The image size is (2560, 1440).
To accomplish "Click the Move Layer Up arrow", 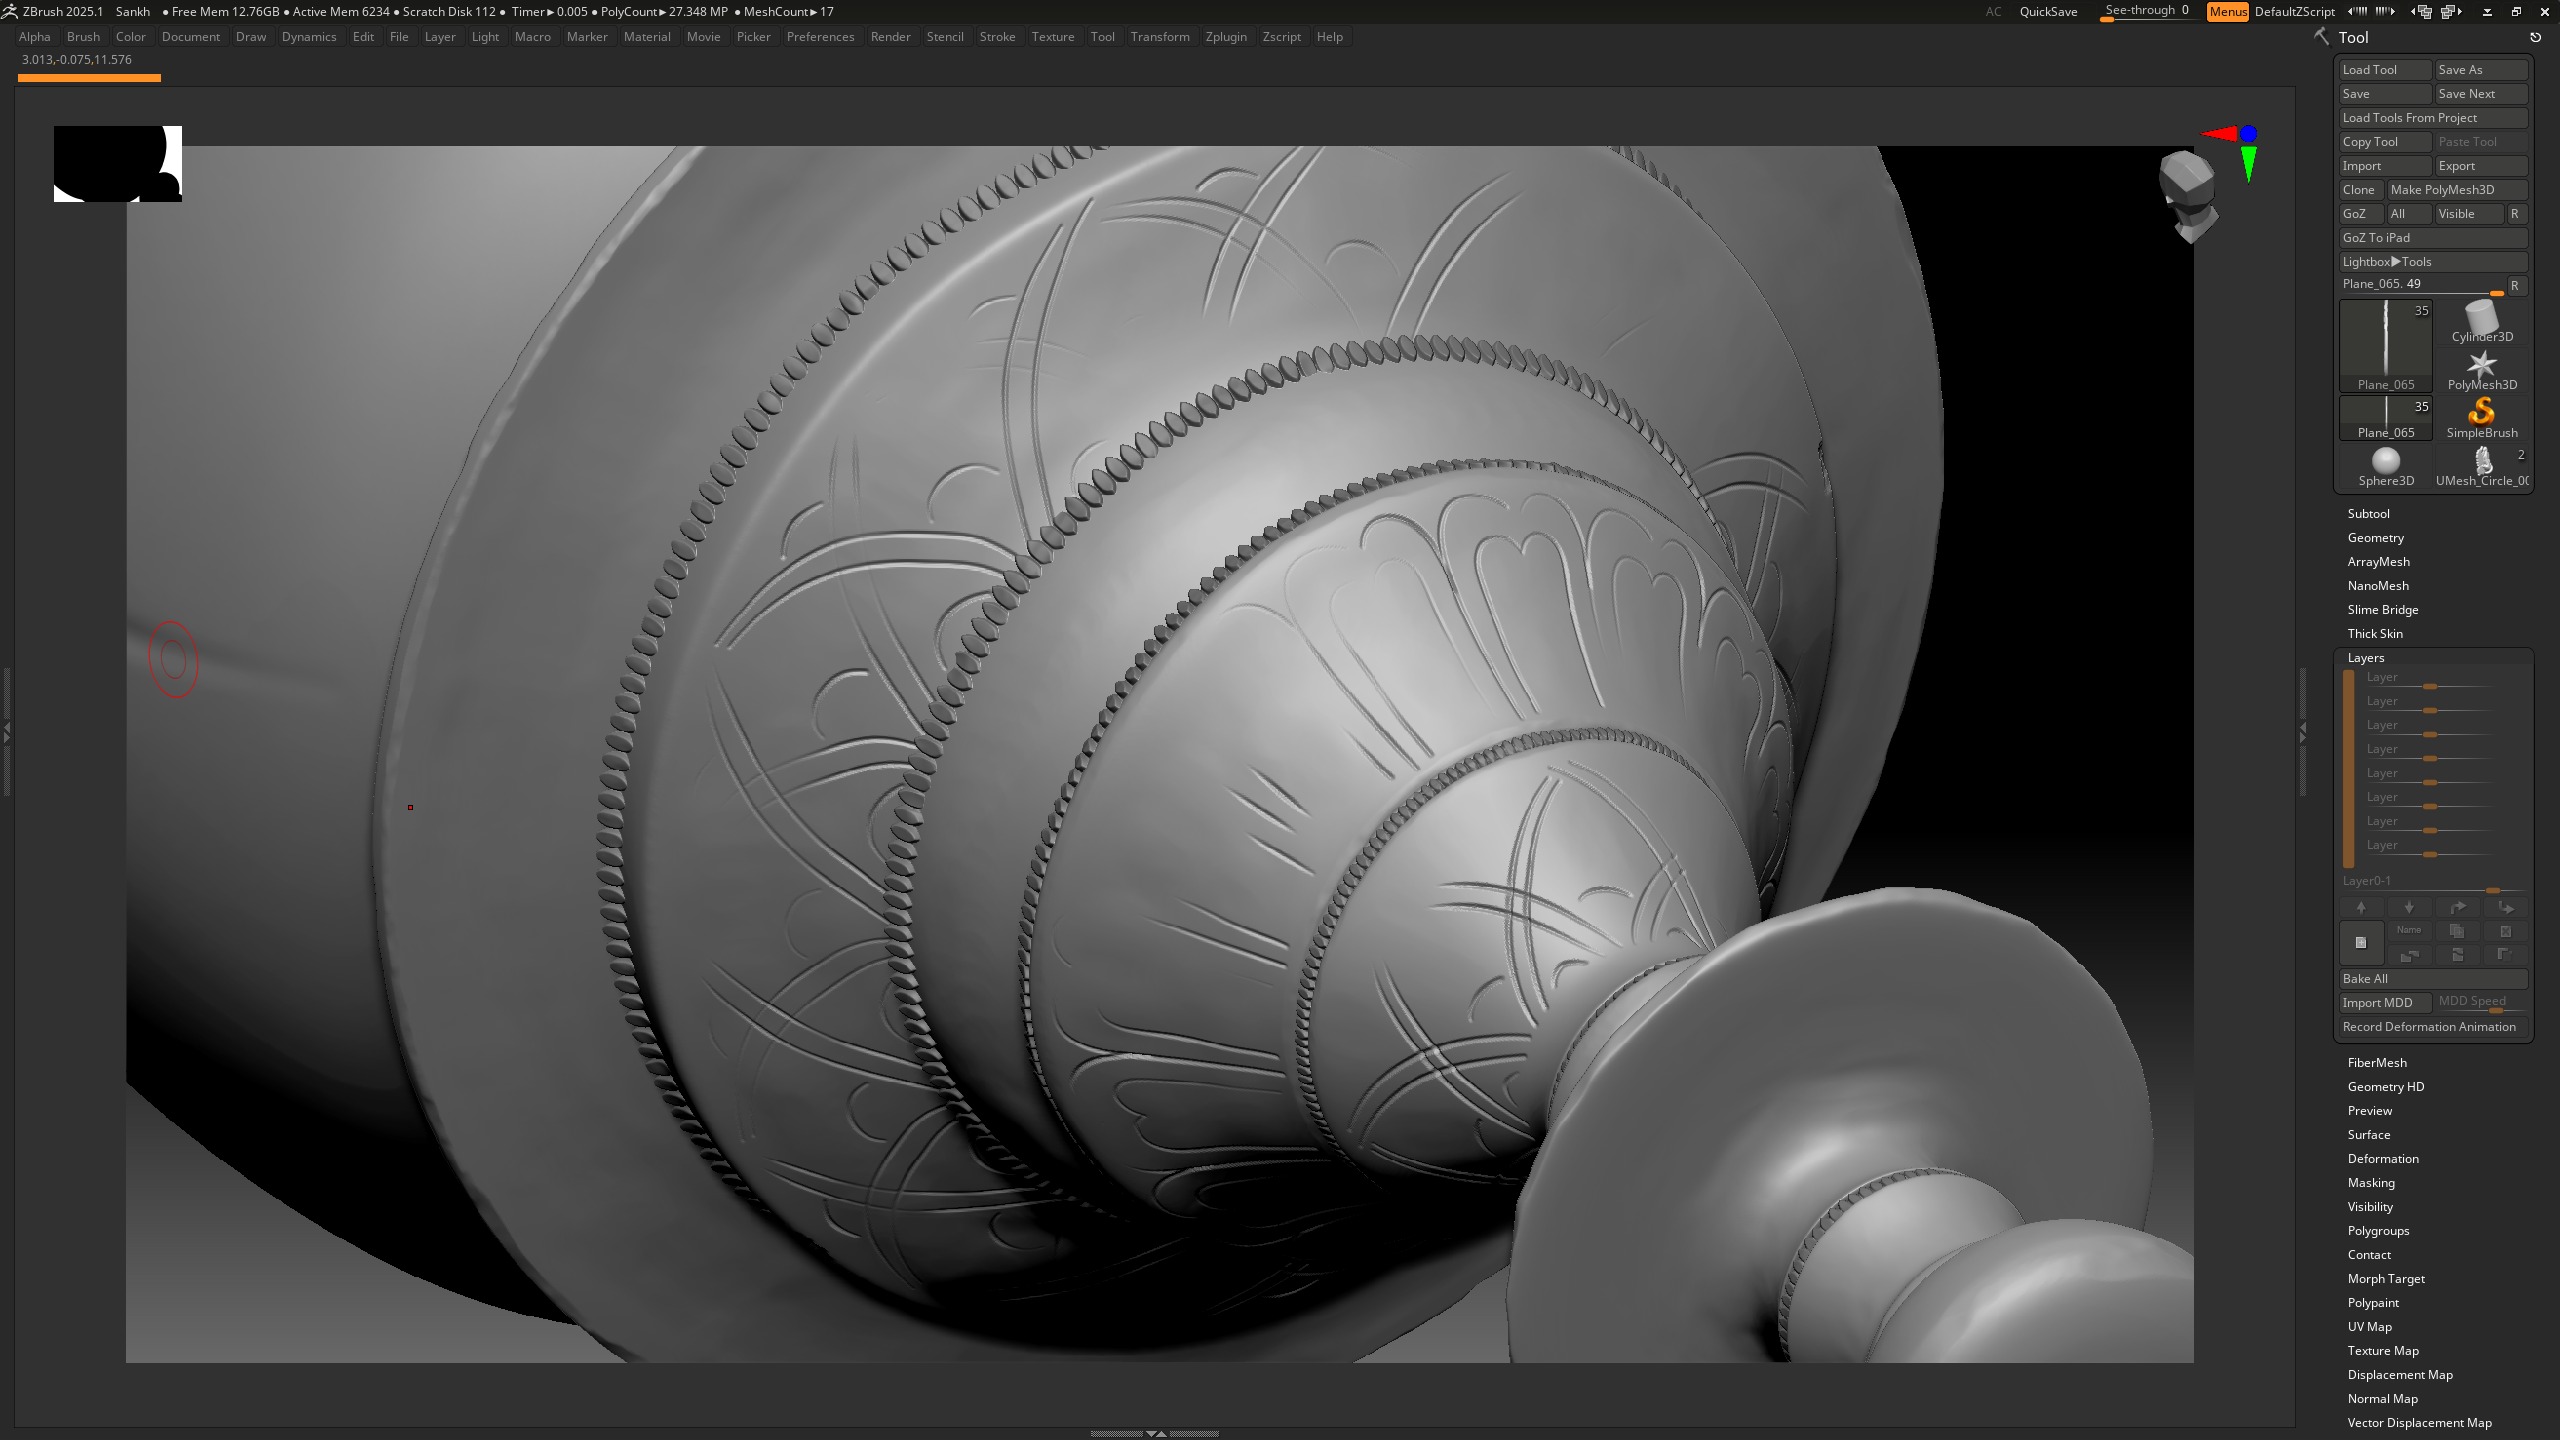I will pyautogui.click(x=2361, y=907).
